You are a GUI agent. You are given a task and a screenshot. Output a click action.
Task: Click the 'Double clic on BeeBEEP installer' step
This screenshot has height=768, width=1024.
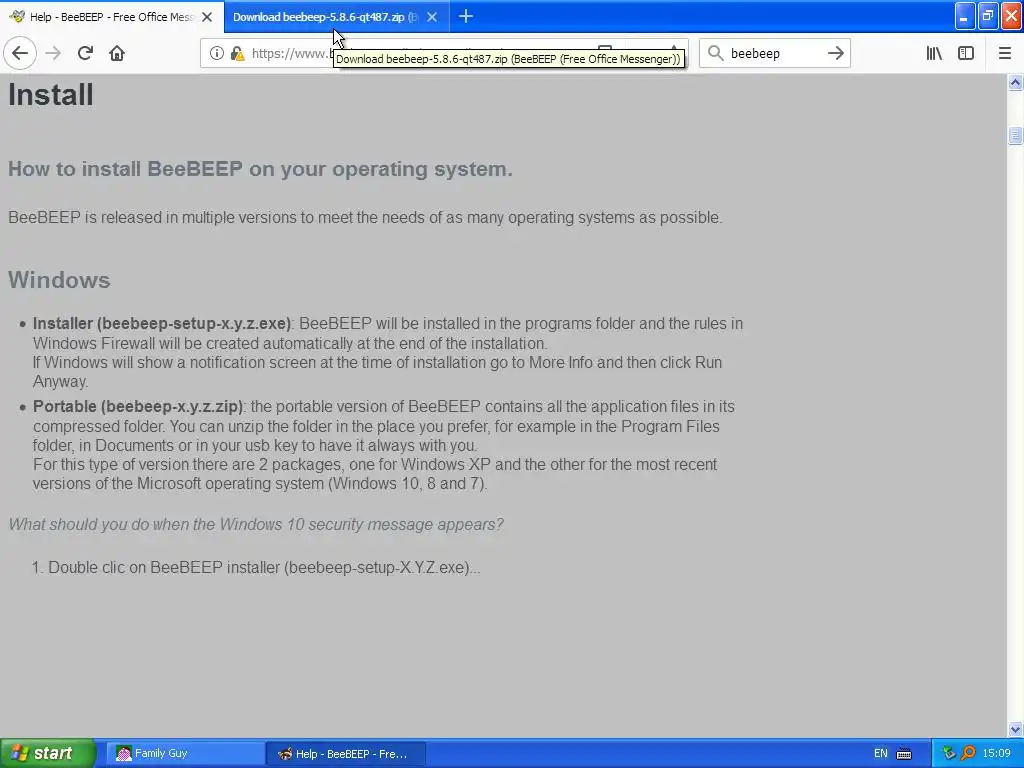click(264, 568)
